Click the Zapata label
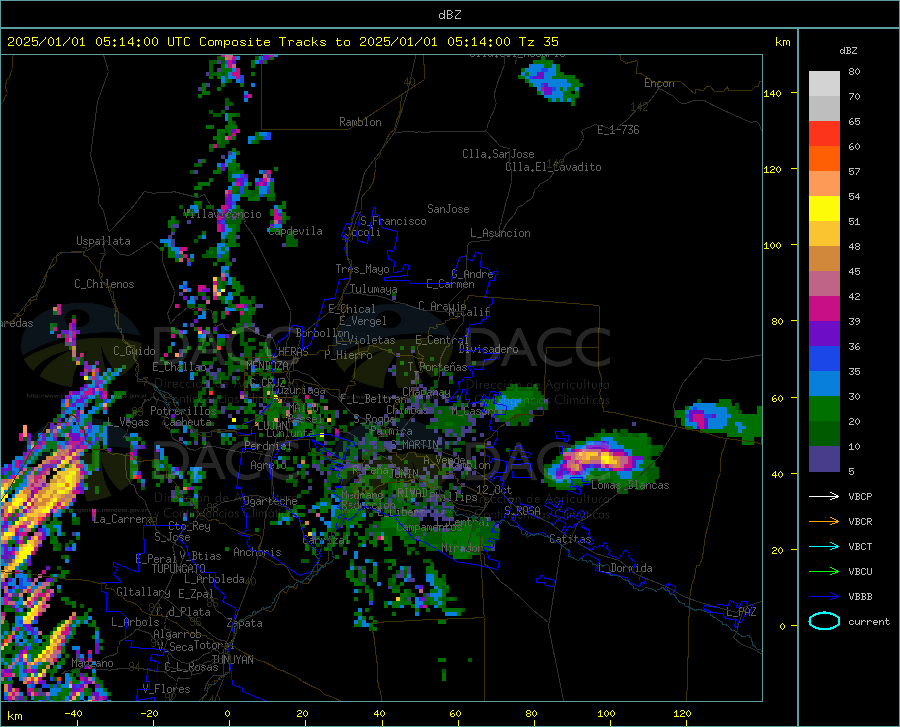Image resolution: width=900 pixels, height=727 pixels. (245, 623)
